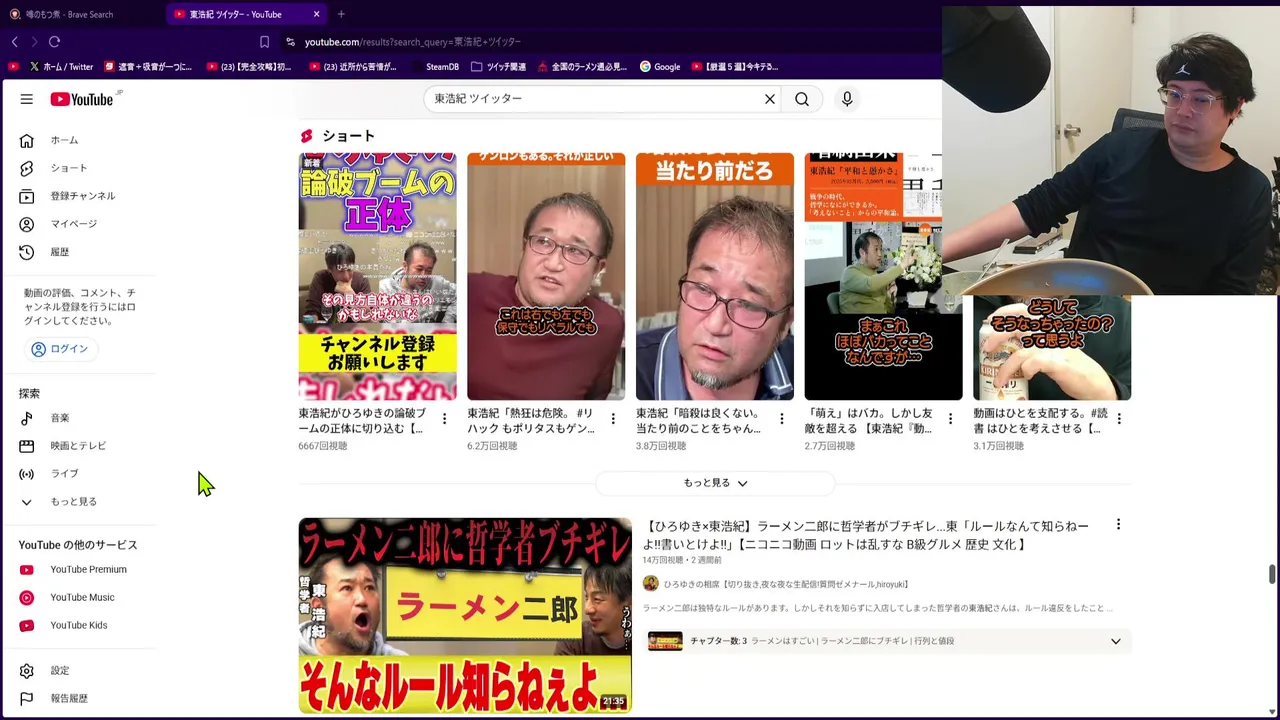The height and width of the screenshot is (720, 1280).
Task: Open the 全国のラーメン bookmark
Action: [x=582, y=67]
